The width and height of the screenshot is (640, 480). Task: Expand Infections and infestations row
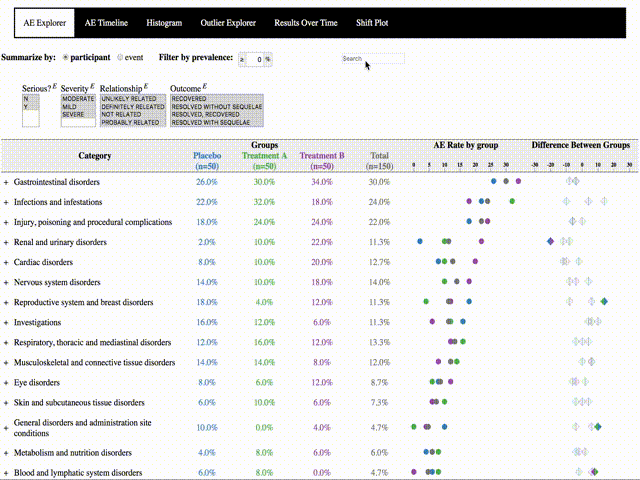(x=6, y=202)
